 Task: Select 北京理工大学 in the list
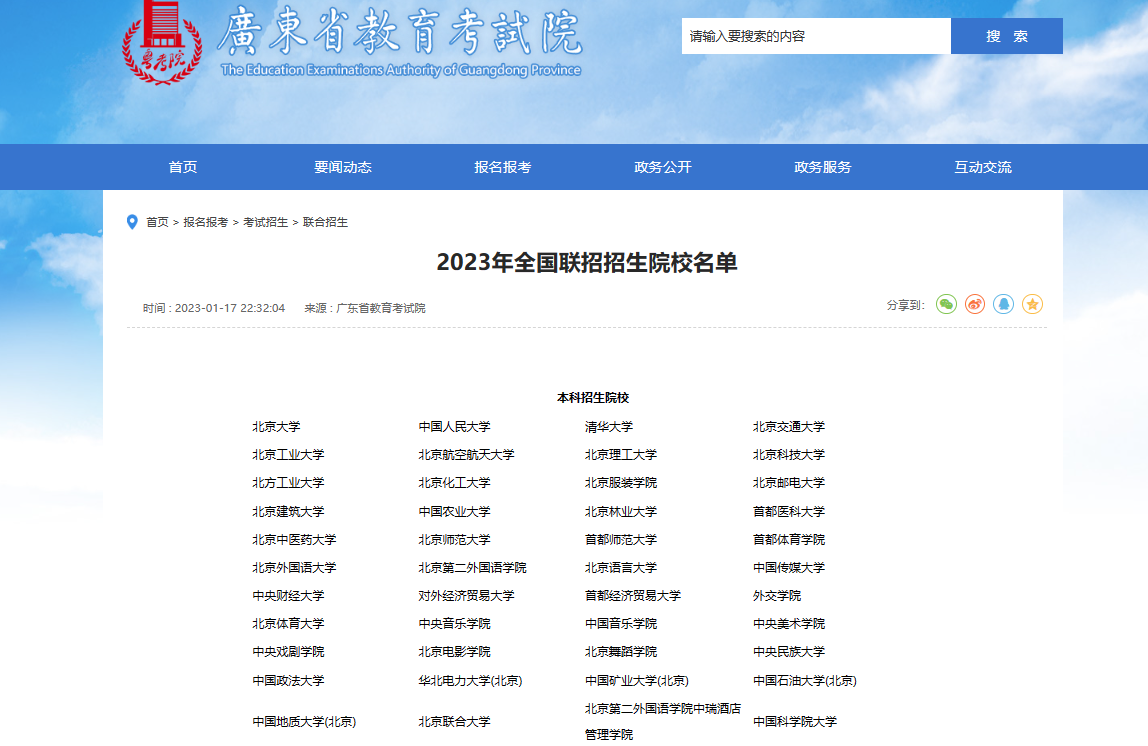click(x=621, y=455)
